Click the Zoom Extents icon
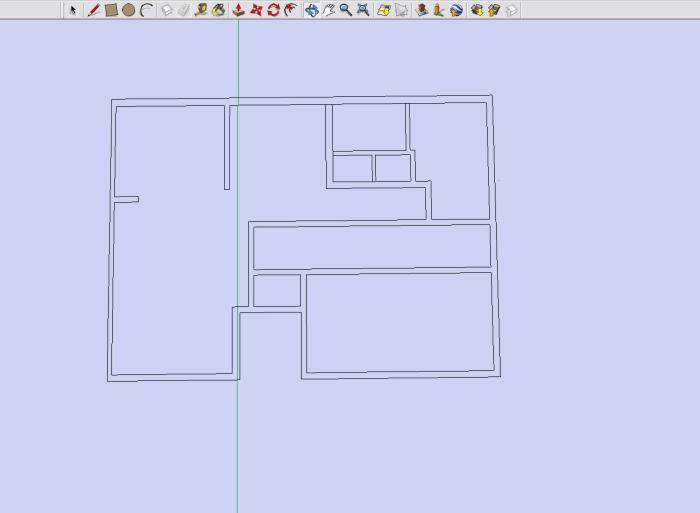700x513 pixels. (363, 10)
